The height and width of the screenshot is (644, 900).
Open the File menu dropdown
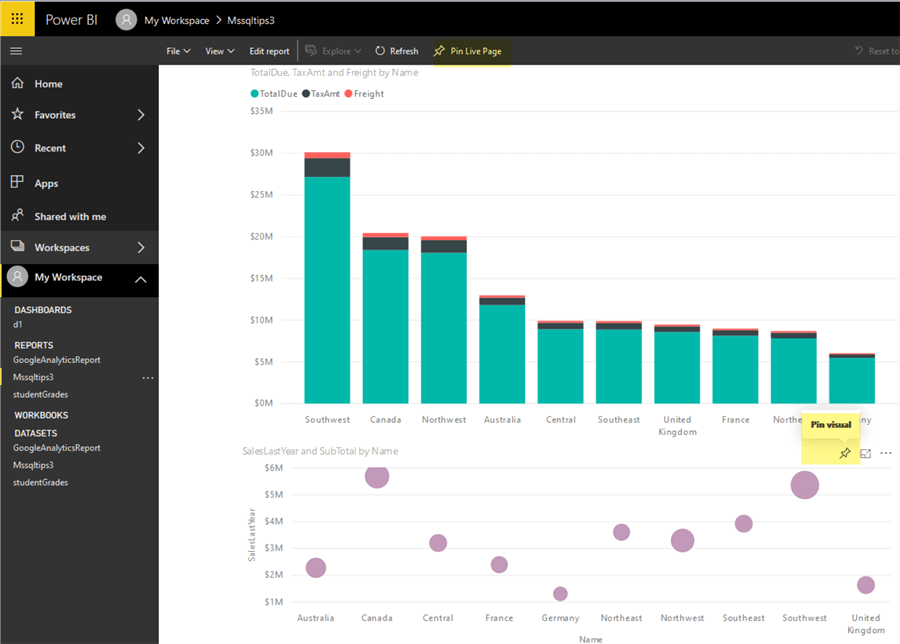pos(179,51)
